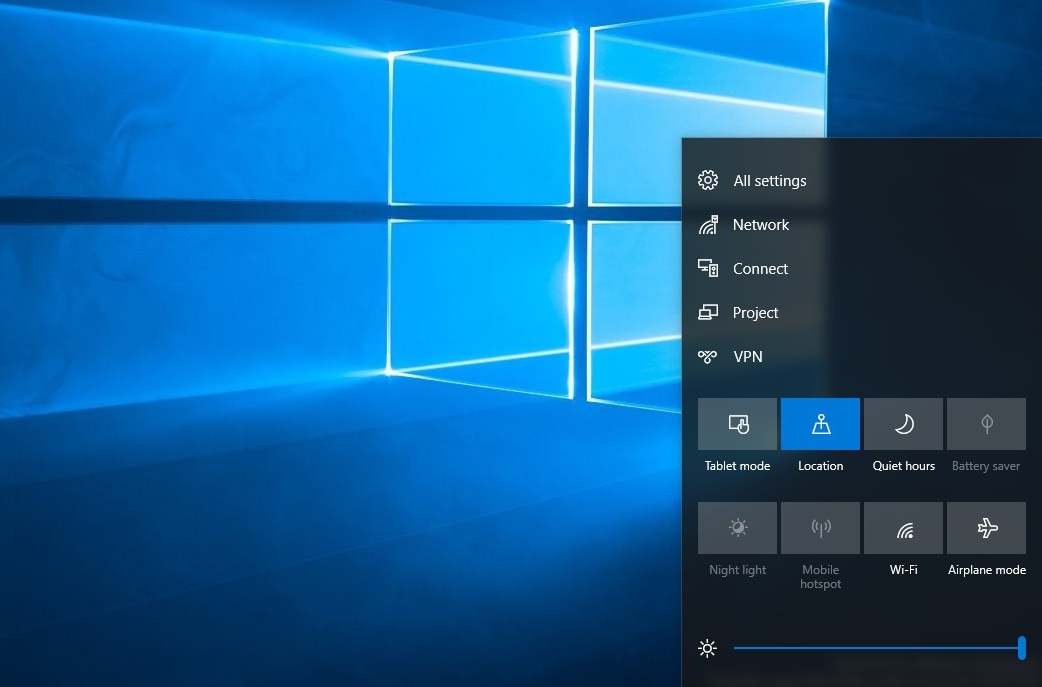Toggle the Night light tile
The image size is (1042, 687).
pos(737,528)
